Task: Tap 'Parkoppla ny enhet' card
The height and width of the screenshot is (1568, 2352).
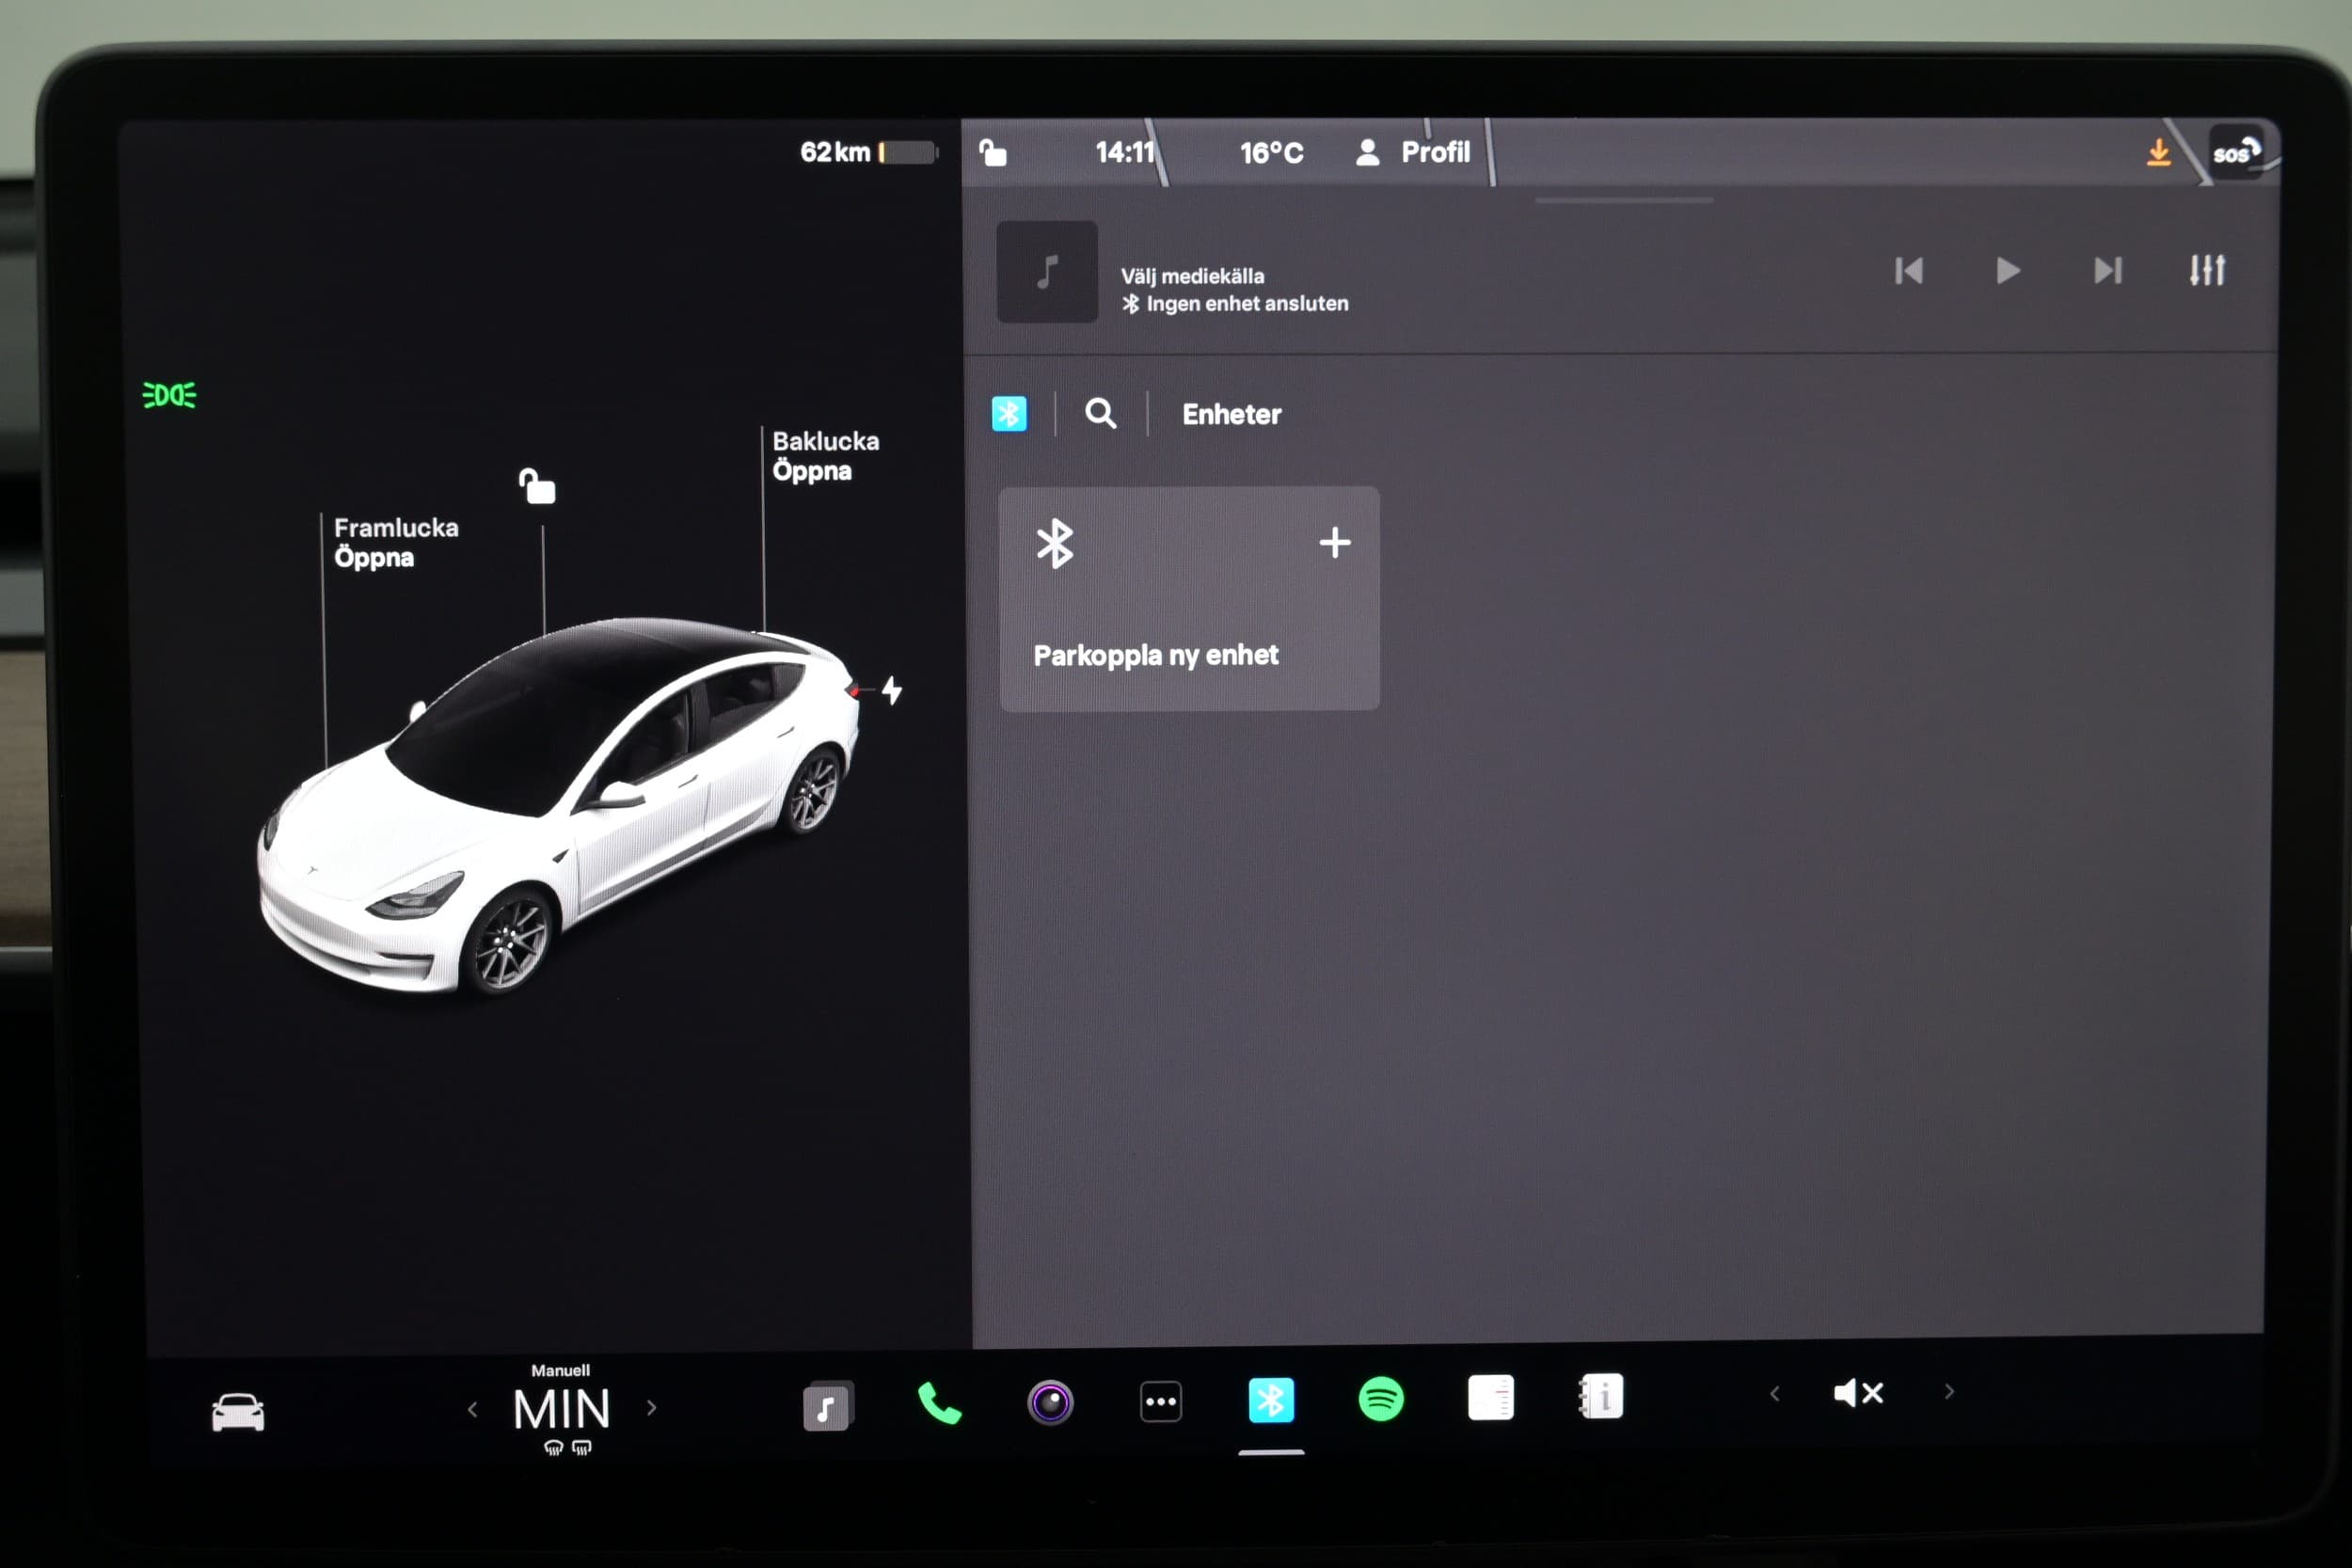Action: [x=1189, y=599]
